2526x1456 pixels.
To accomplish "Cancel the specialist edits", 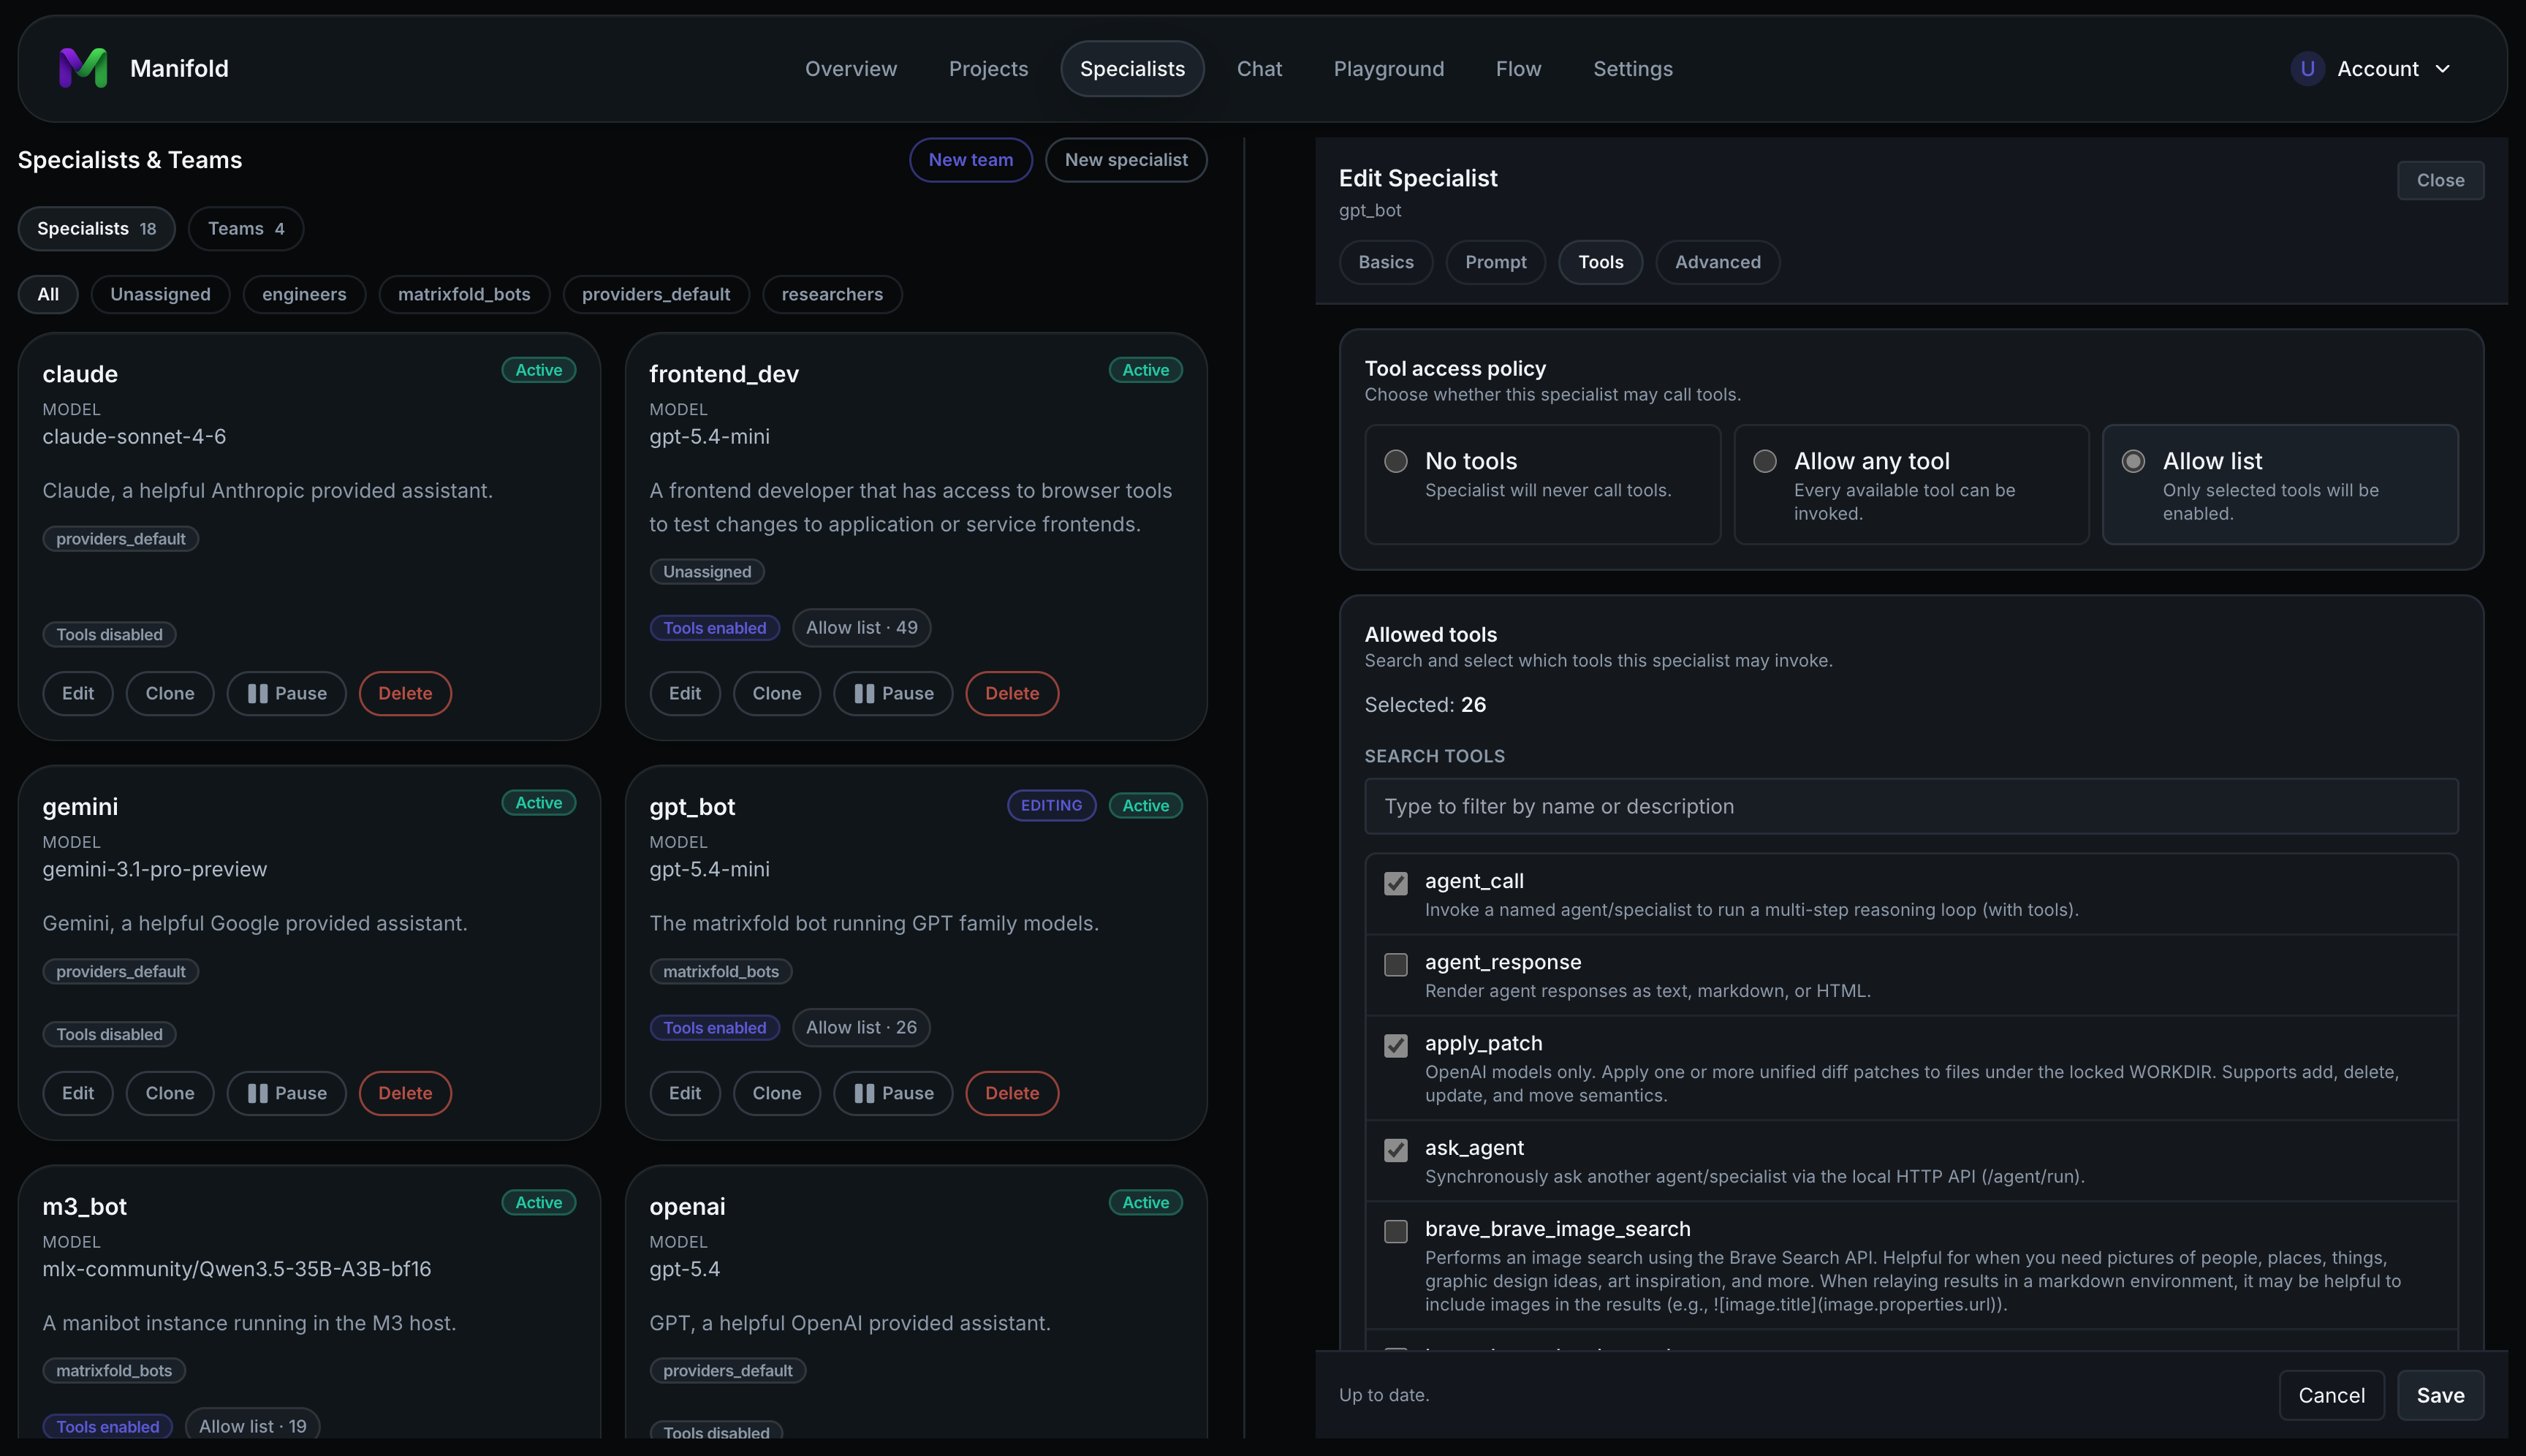I will click(2331, 1395).
